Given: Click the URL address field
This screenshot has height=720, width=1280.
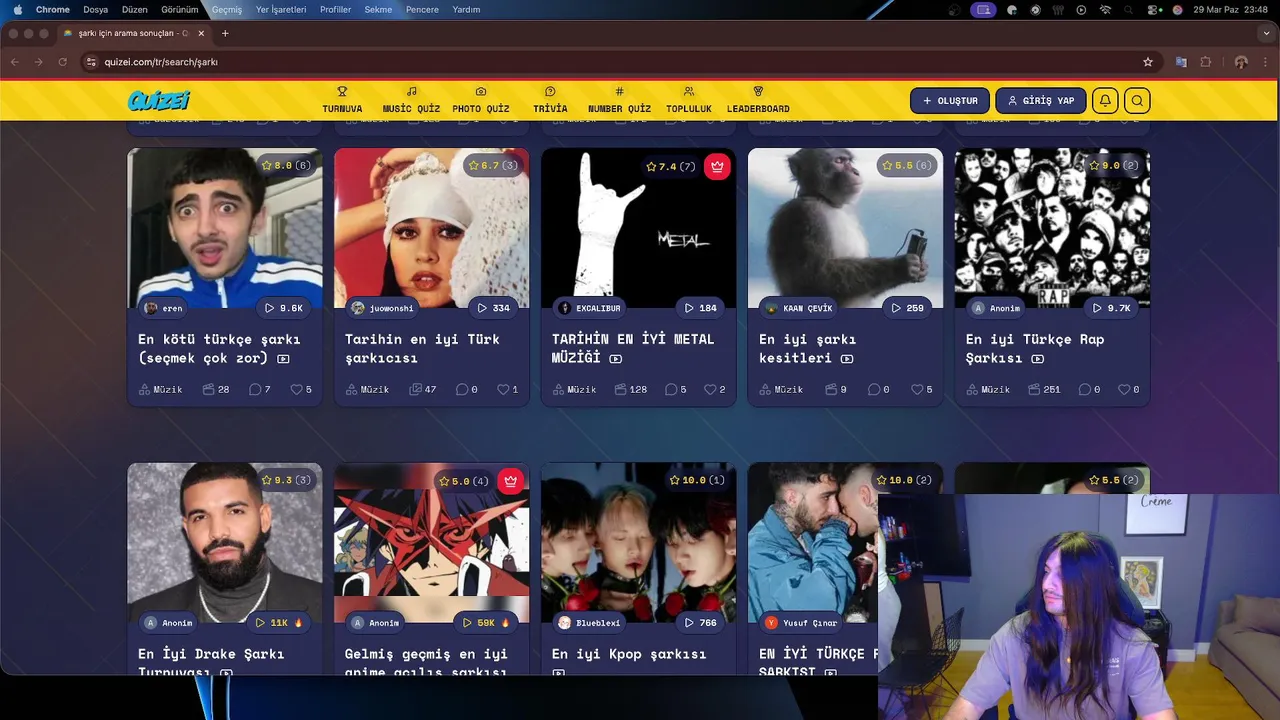Looking at the screenshot, I should 620,62.
